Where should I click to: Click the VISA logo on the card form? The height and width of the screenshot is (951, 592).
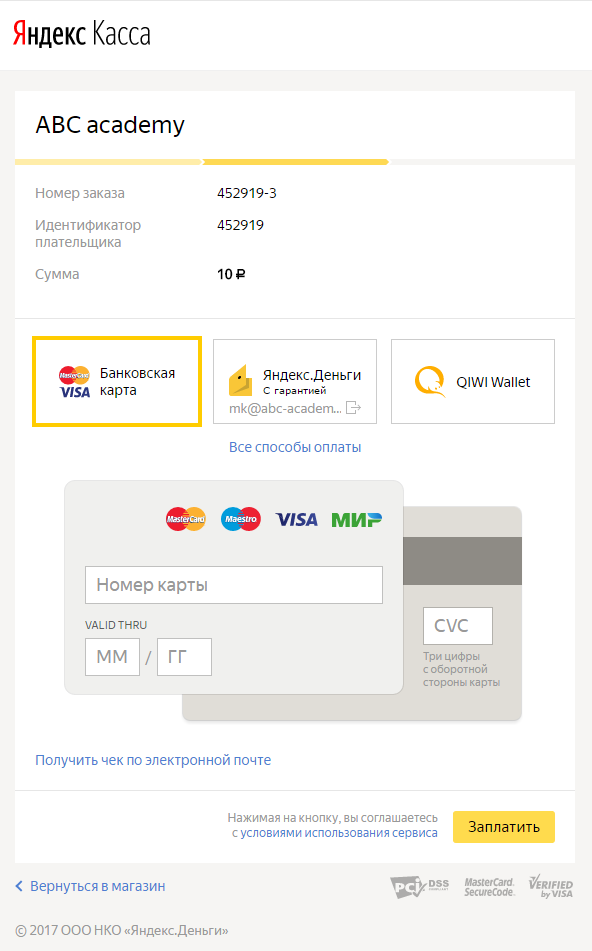tap(297, 520)
